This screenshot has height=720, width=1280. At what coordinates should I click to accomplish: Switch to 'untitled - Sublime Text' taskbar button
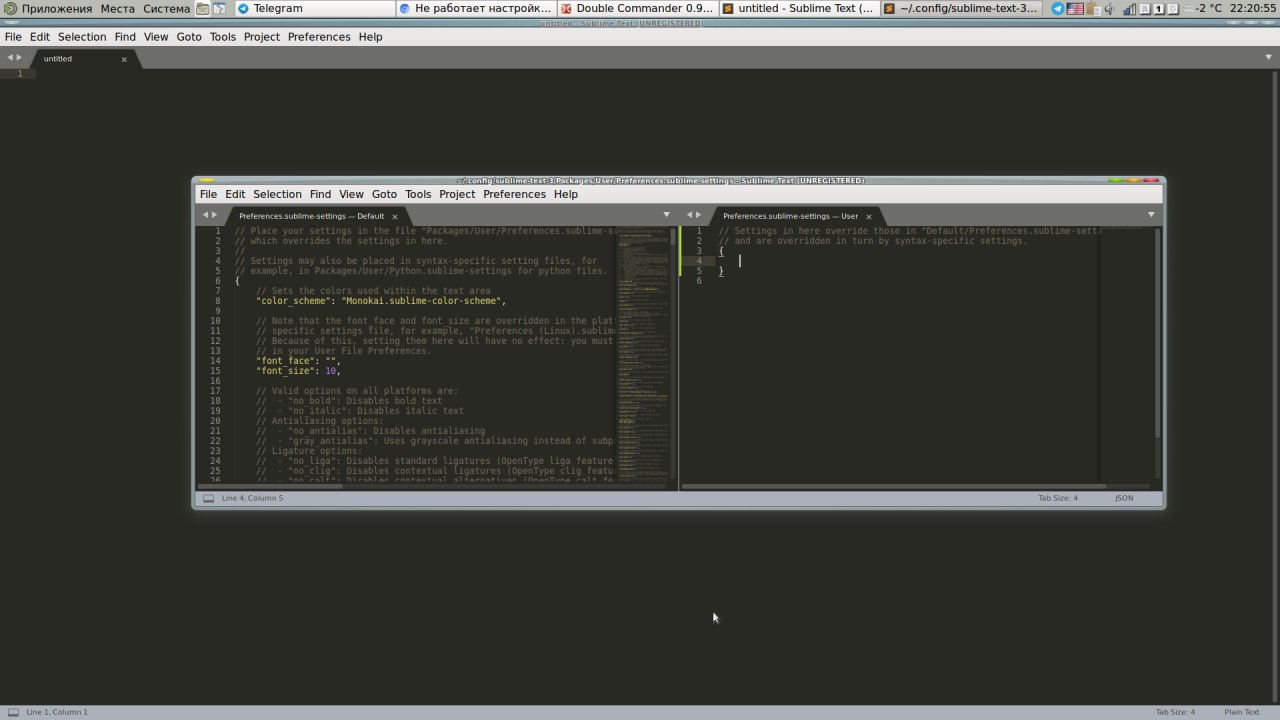click(x=799, y=8)
